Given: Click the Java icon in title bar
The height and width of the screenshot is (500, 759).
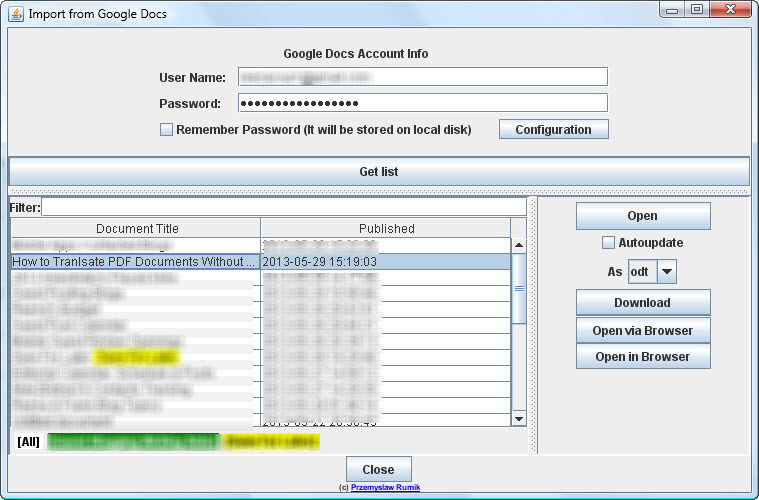Looking at the screenshot, I should point(15,14).
